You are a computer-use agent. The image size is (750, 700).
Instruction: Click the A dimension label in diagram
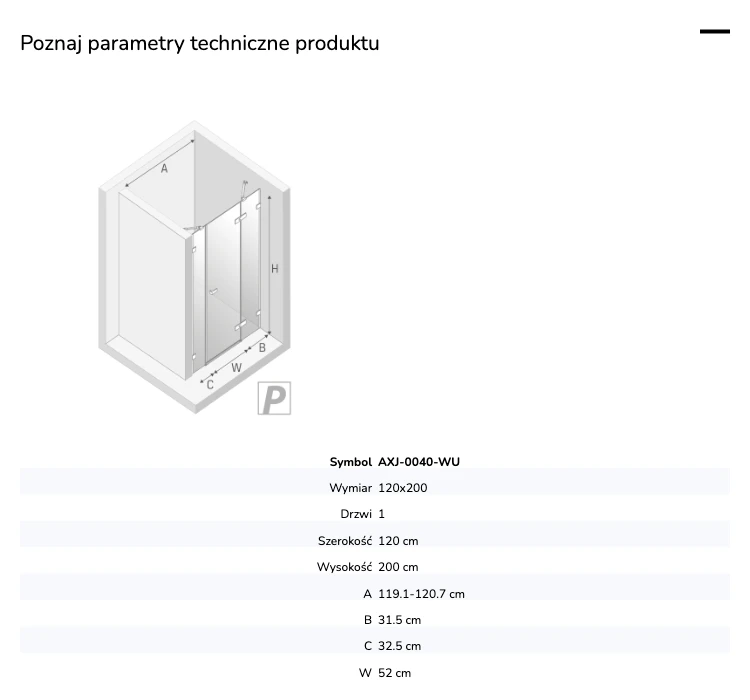(164, 168)
